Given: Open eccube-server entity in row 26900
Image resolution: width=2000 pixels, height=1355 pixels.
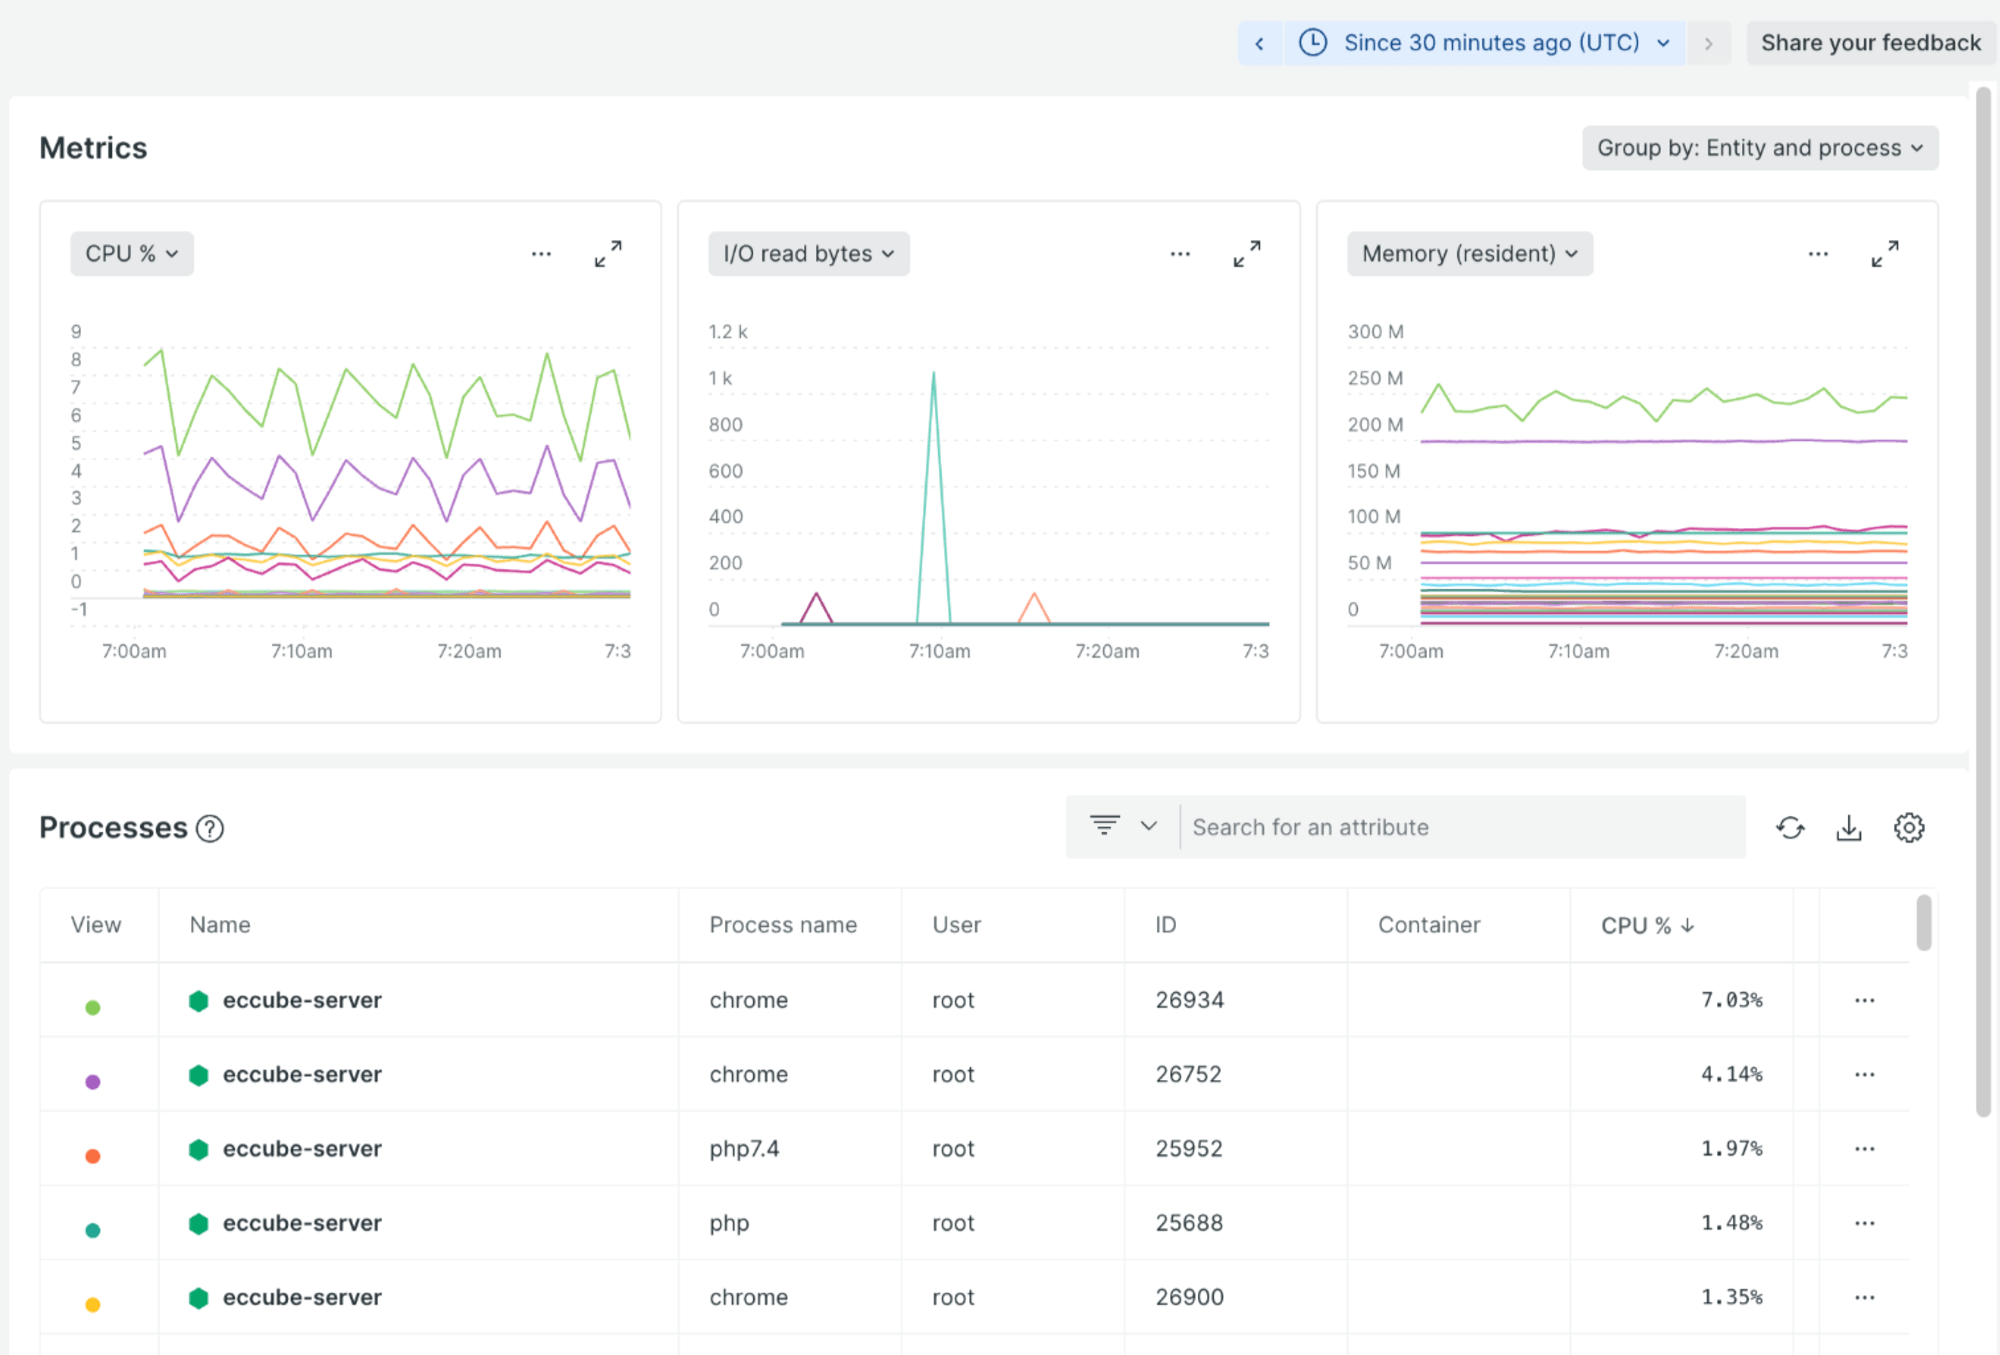Looking at the screenshot, I should pos(302,1297).
